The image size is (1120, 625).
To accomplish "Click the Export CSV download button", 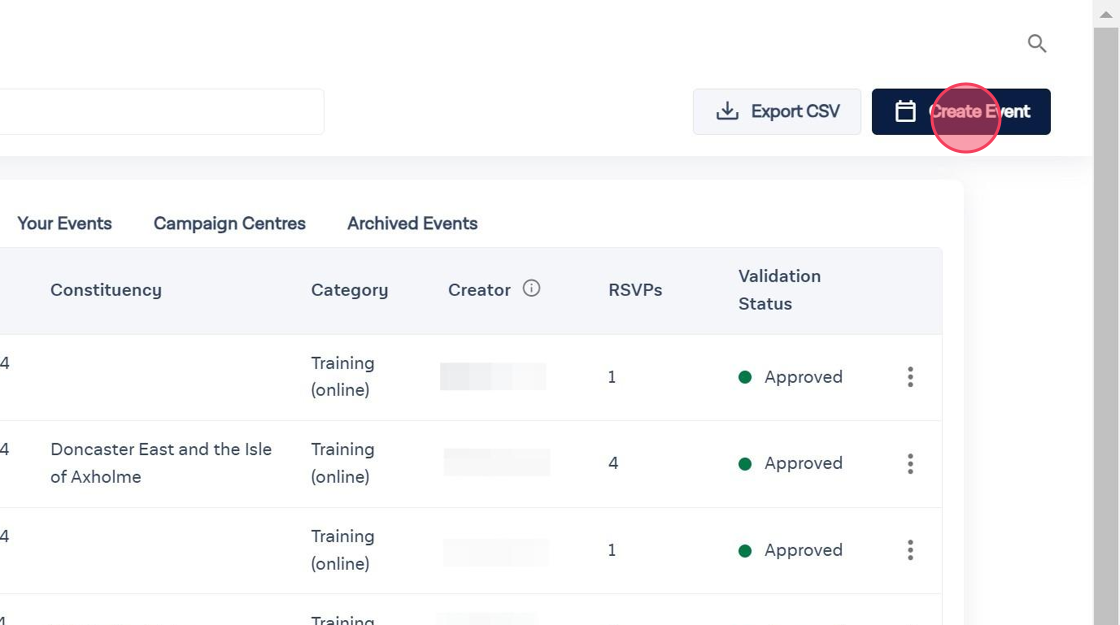I will click(x=777, y=111).
